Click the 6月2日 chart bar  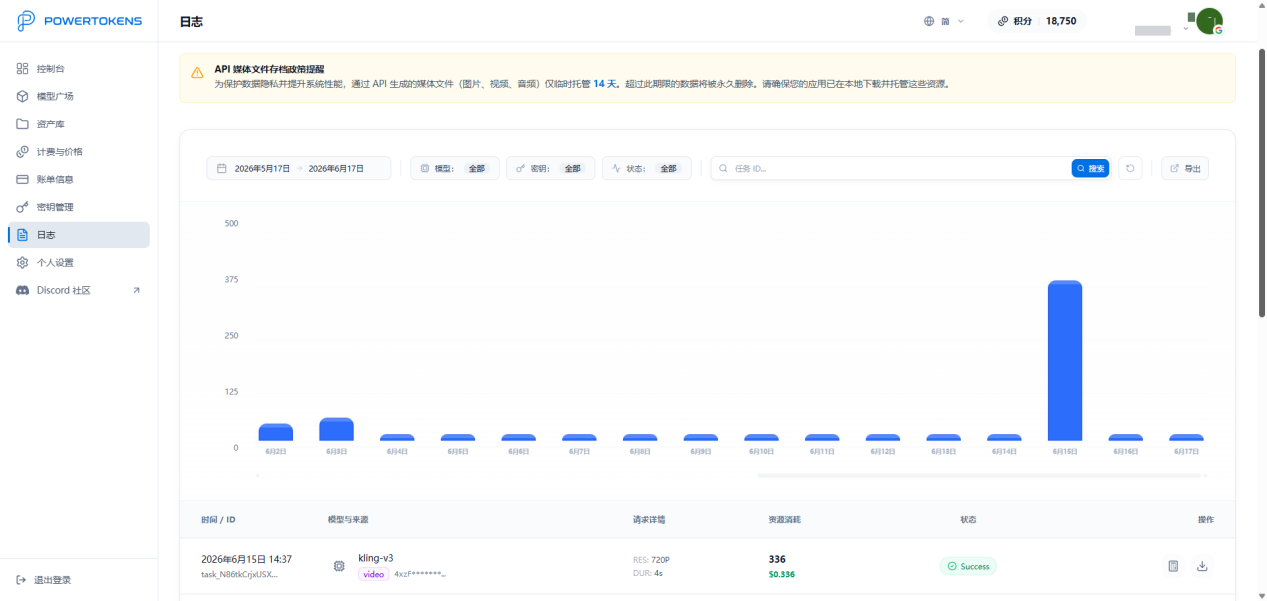[x=276, y=432]
